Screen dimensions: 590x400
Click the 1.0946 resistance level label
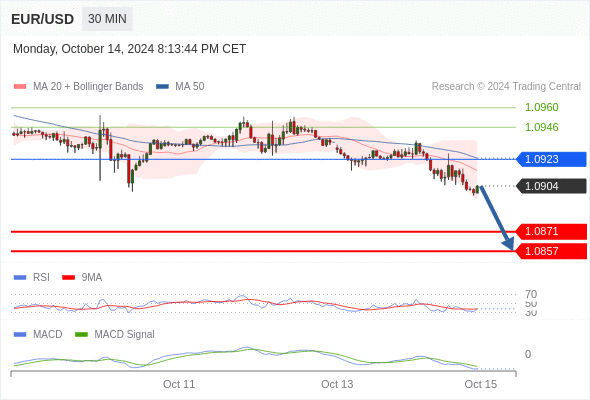pos(541,127)
